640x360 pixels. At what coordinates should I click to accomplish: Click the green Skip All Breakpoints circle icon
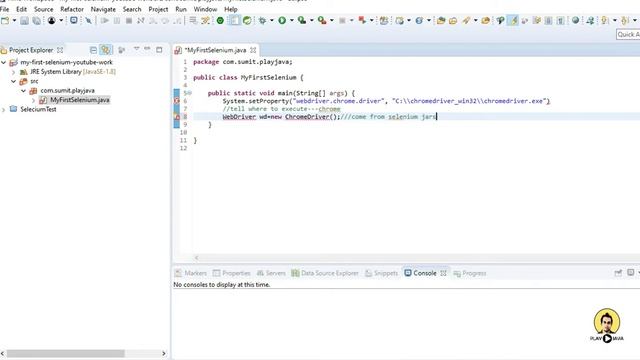click(x=220, y=20)
